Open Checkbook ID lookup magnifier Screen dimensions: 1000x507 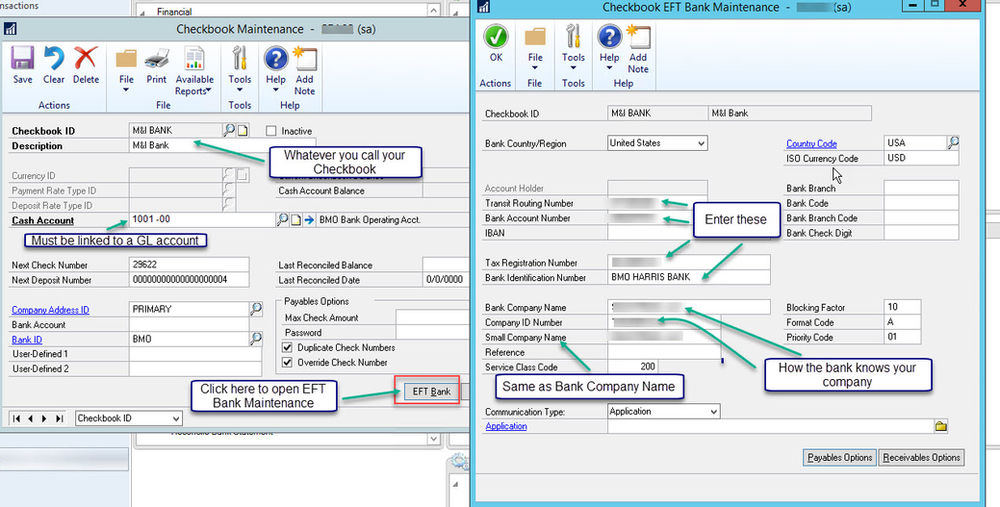click(x=229, y=130)
